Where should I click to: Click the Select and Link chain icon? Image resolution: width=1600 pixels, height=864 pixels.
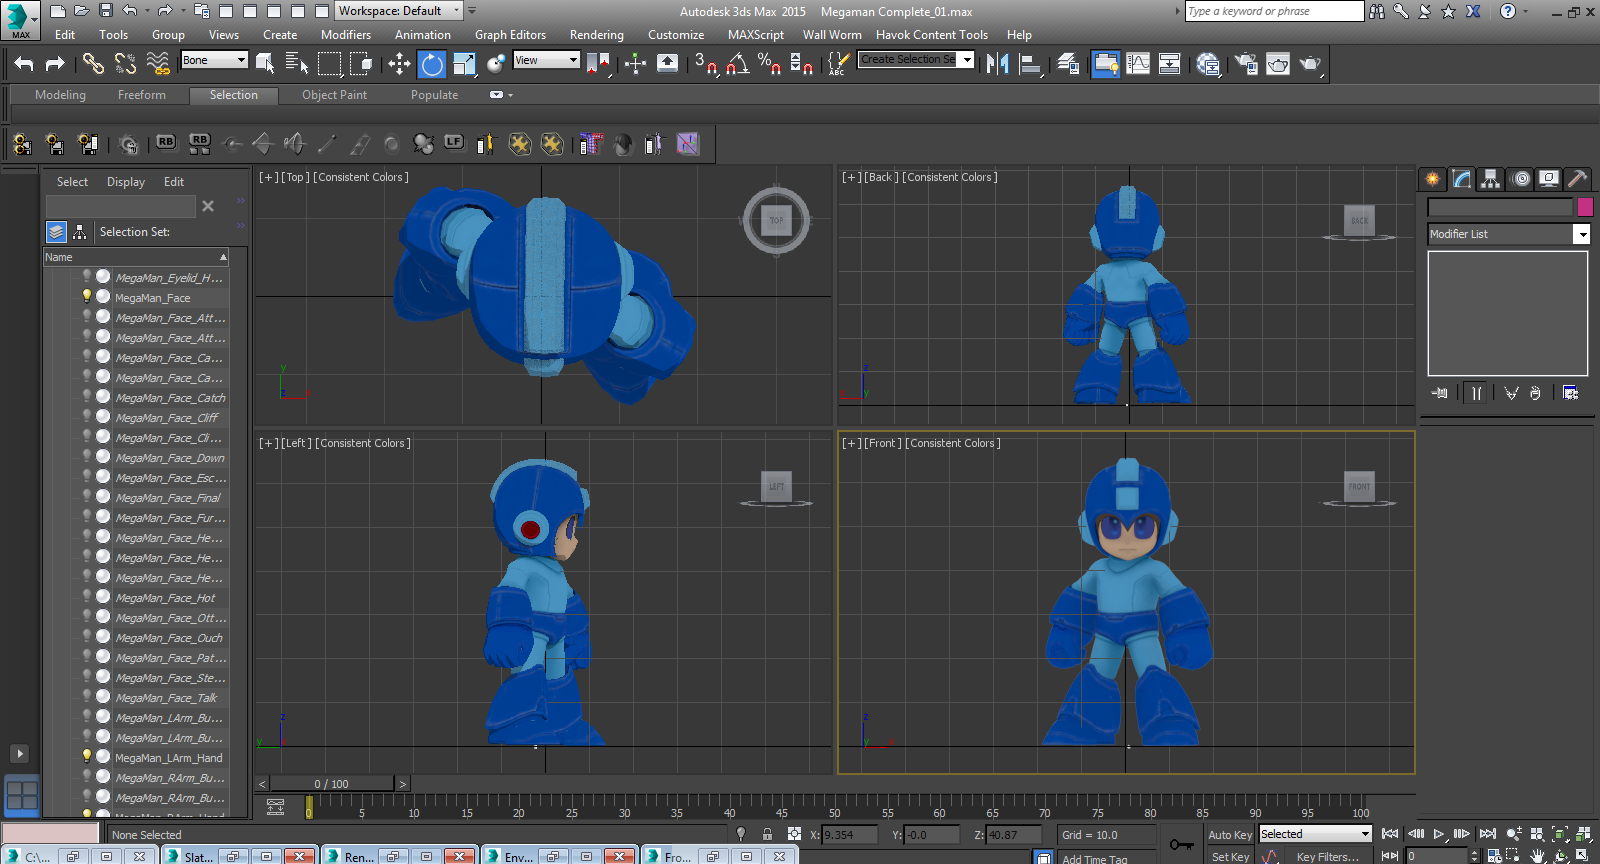tap(93, 64)
